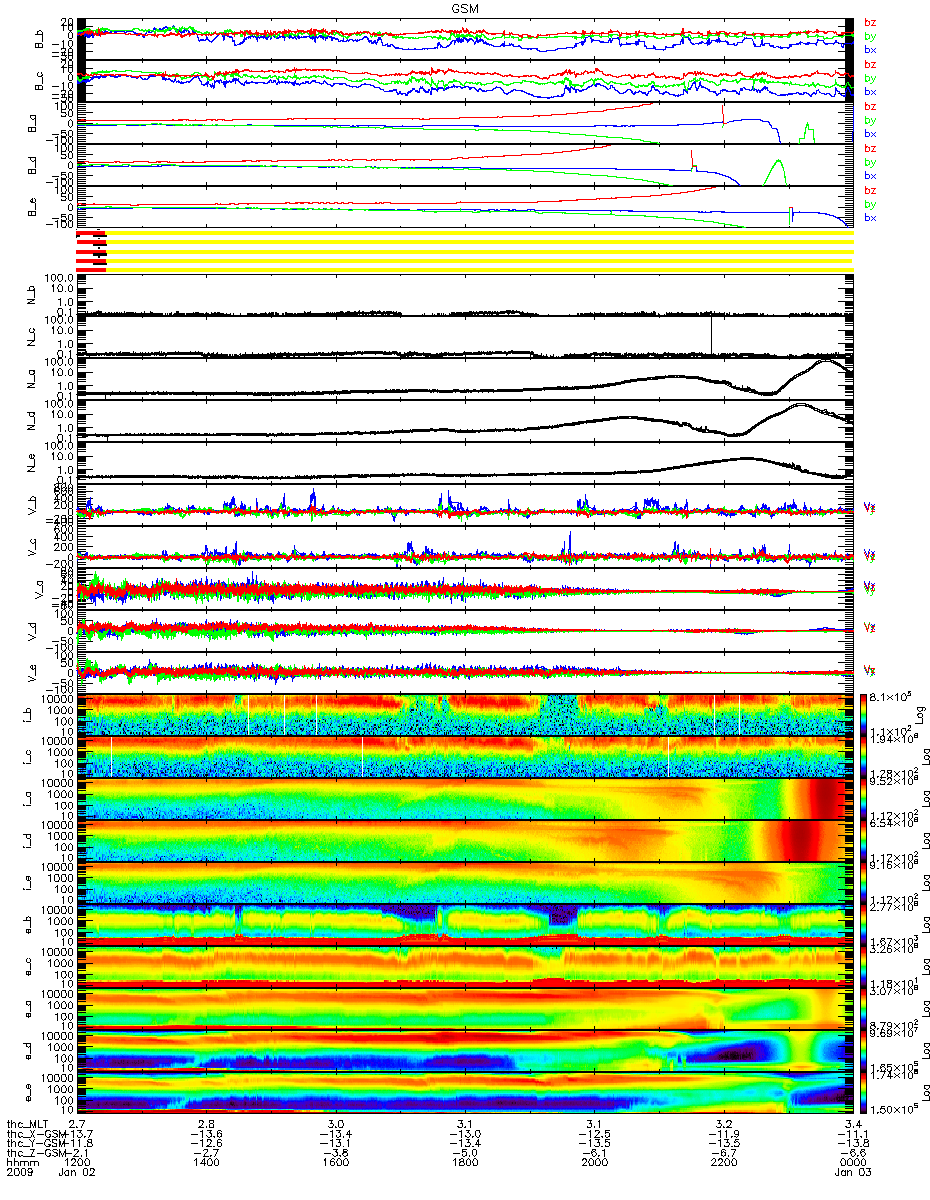Click the red bz legend of B_b
The image size is (930, 1200).
pos(870,22)
